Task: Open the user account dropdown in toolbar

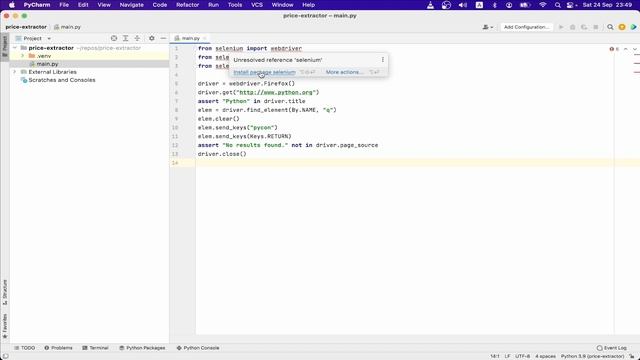Action: pyautogui.click(x=488, y=27)
